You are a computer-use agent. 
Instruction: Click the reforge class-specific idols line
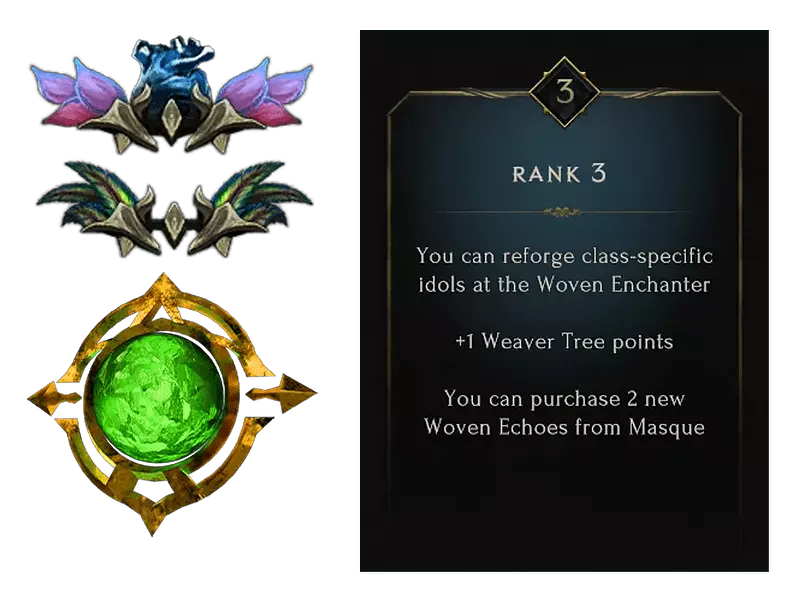[x=564, y=256]
